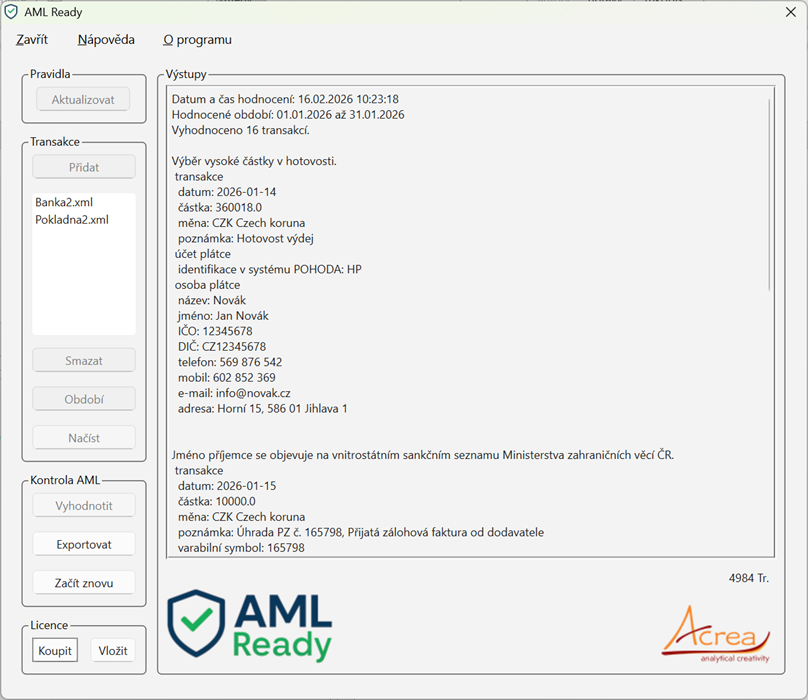Select Pokladna2.xml in the transaction list

point(72,219)
